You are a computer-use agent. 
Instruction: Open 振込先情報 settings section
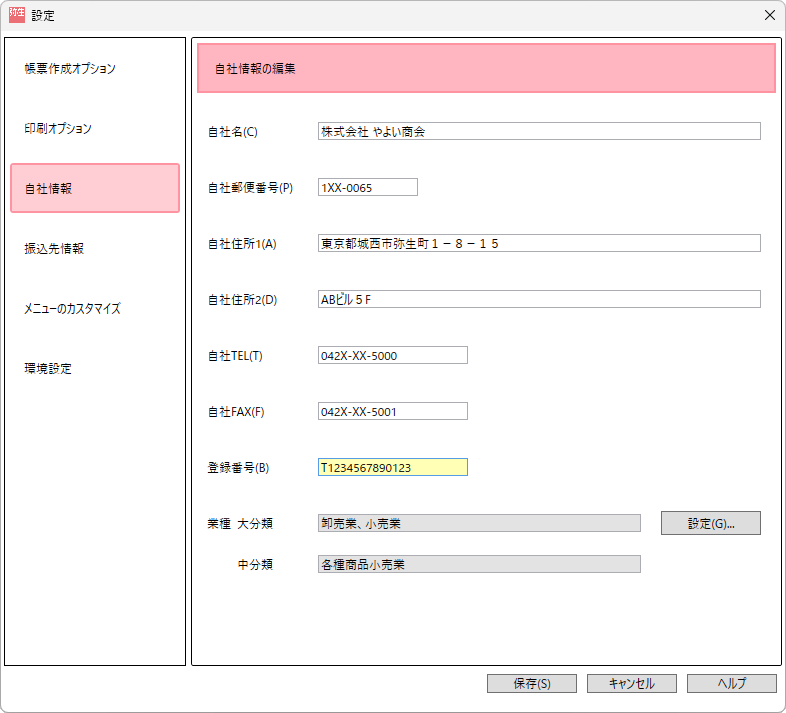(54, 248)
